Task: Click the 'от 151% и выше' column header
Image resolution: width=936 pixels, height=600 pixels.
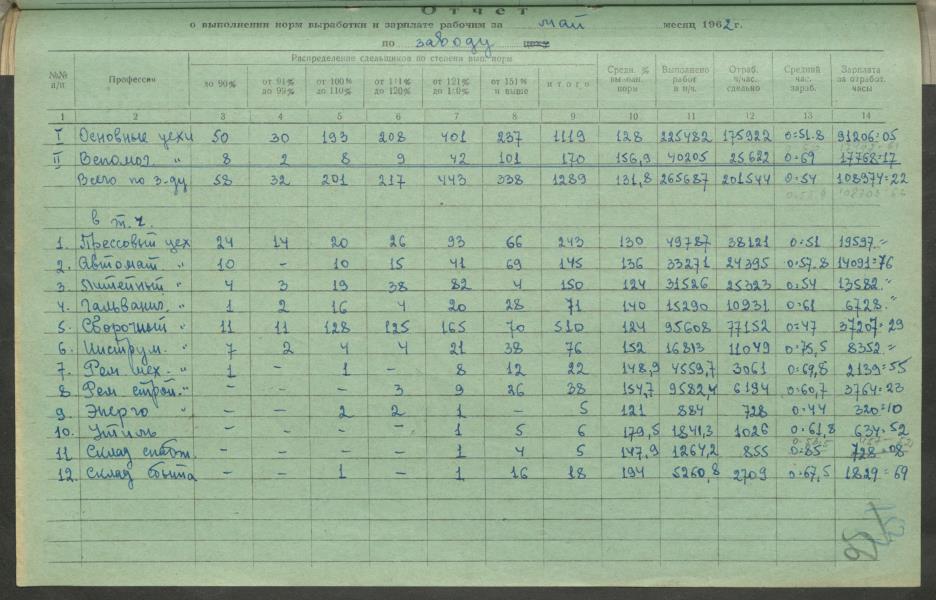Action: click(510, 84)
